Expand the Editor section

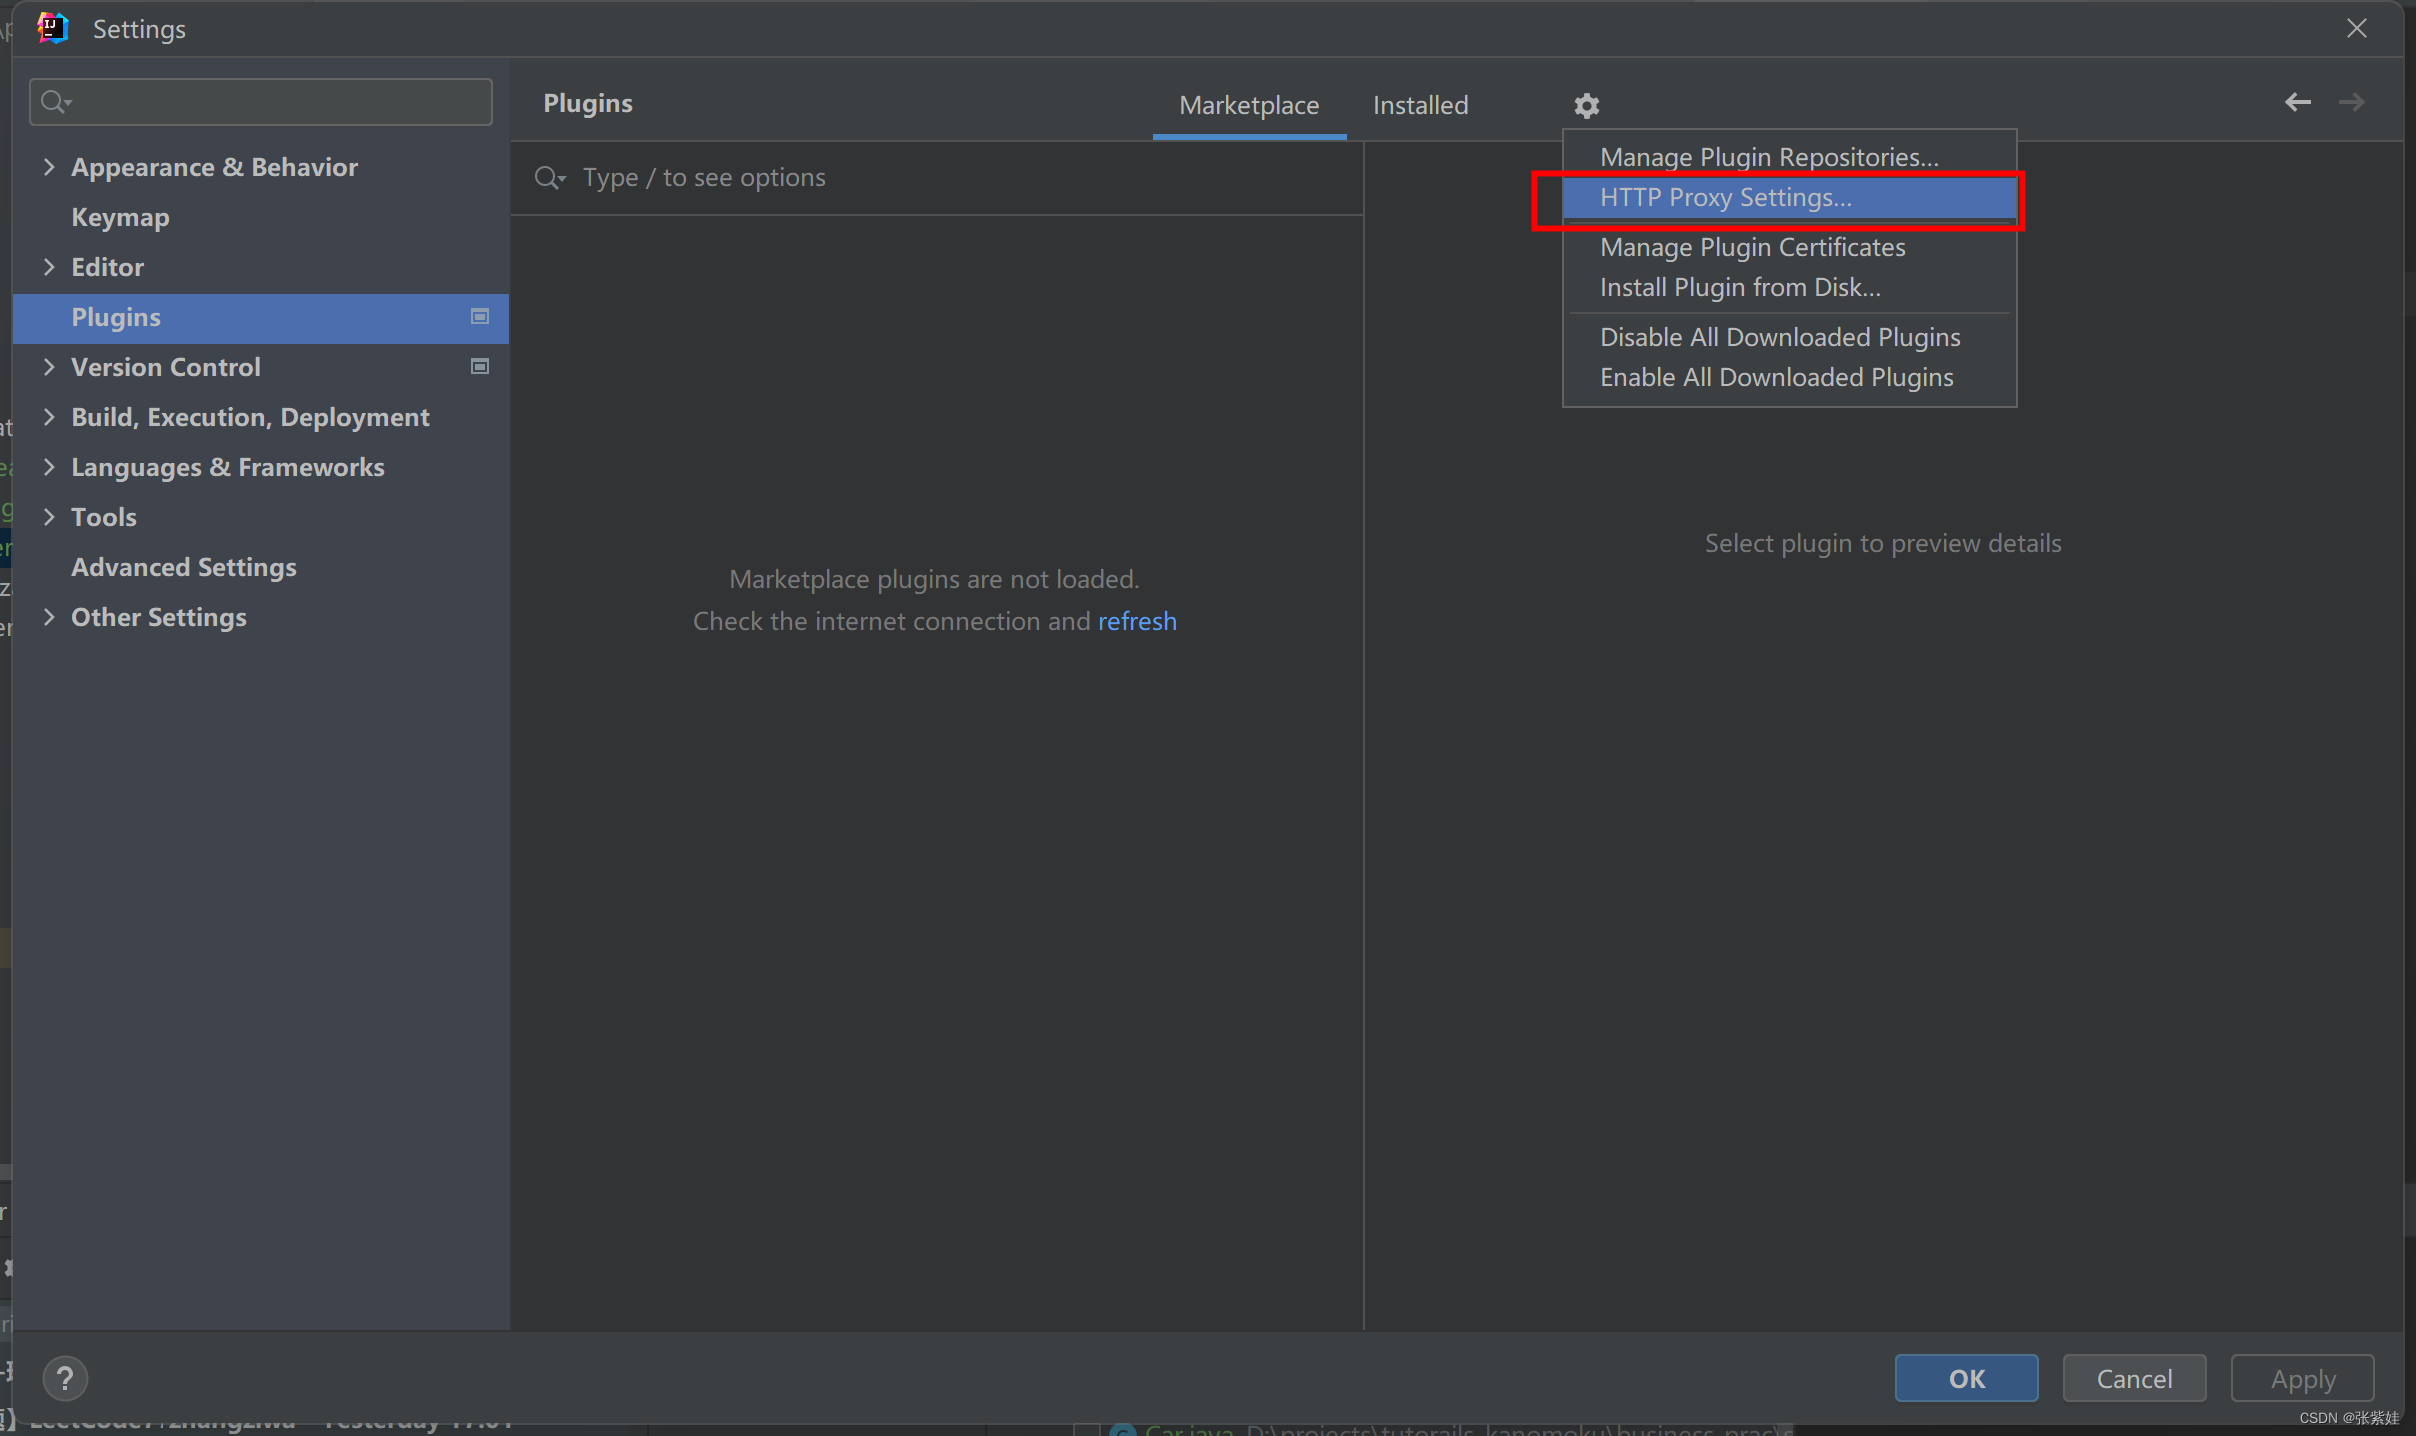49,267
